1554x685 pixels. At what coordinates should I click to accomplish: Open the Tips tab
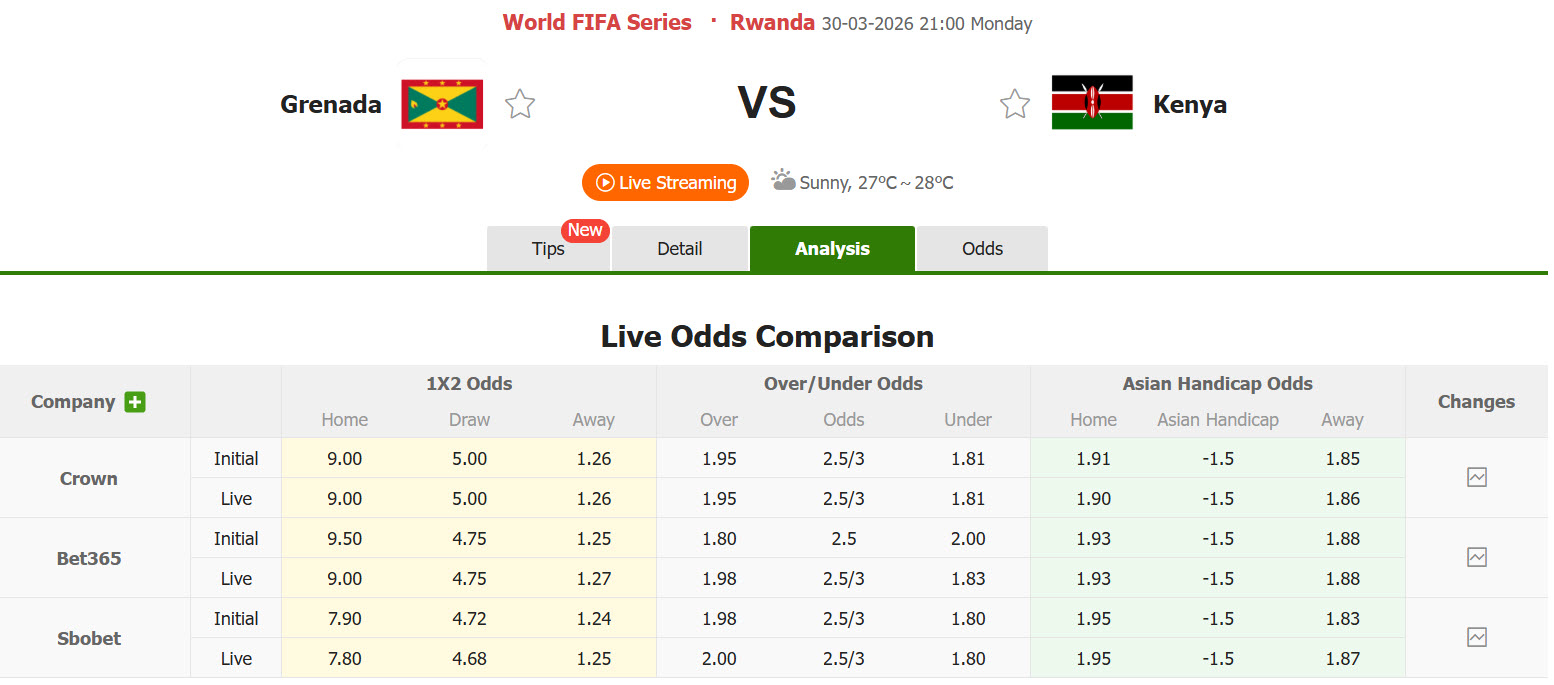pyautogui.click(x=548, y=249)
